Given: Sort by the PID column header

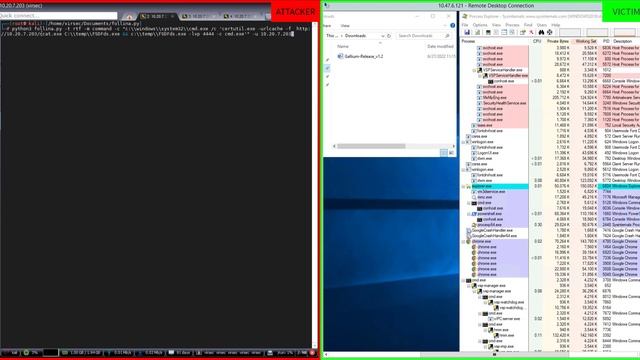Looking at the screenshot, I should pos(606,41).
